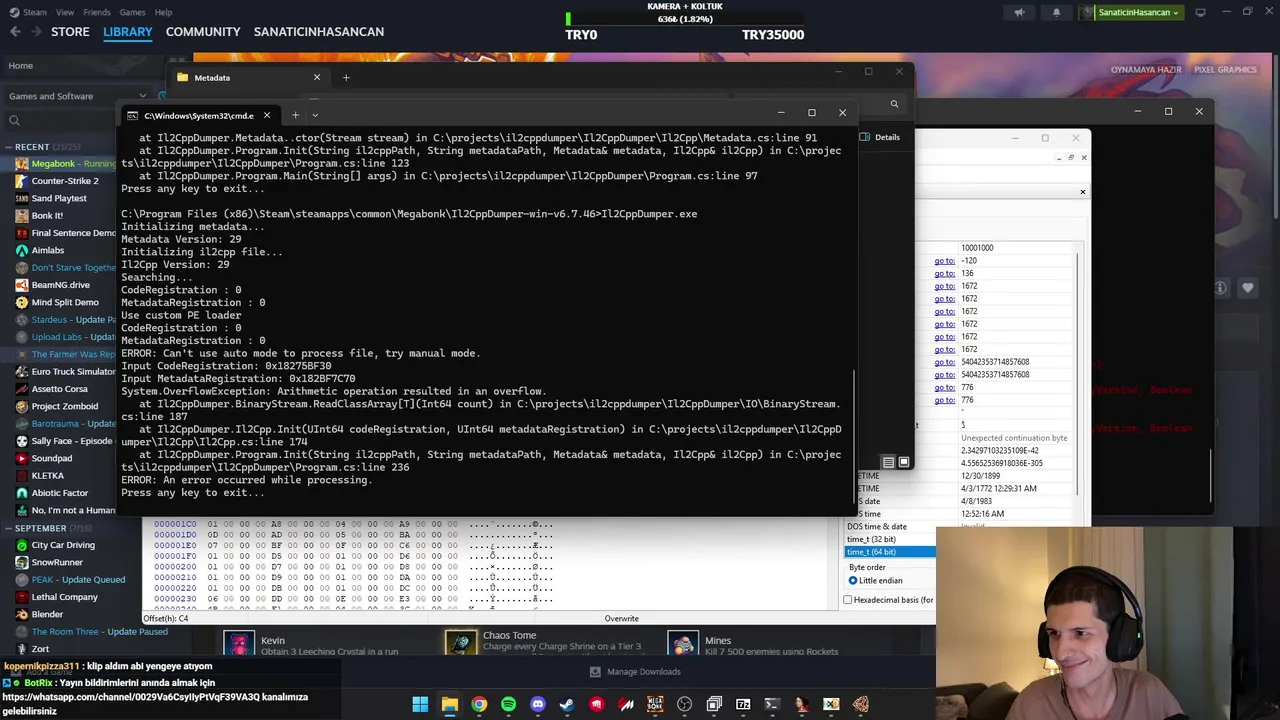Screen dimensions: 1280x720
Task: Select time_t (32 bit) row in inspector
Action: coord(890,539)
